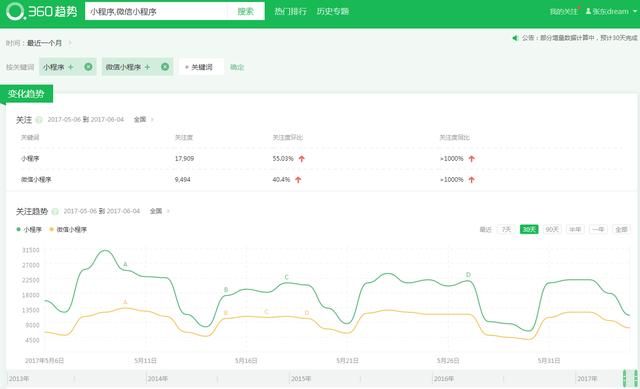Click yellow marker C on 微信小程序 line

click(266, 312)
